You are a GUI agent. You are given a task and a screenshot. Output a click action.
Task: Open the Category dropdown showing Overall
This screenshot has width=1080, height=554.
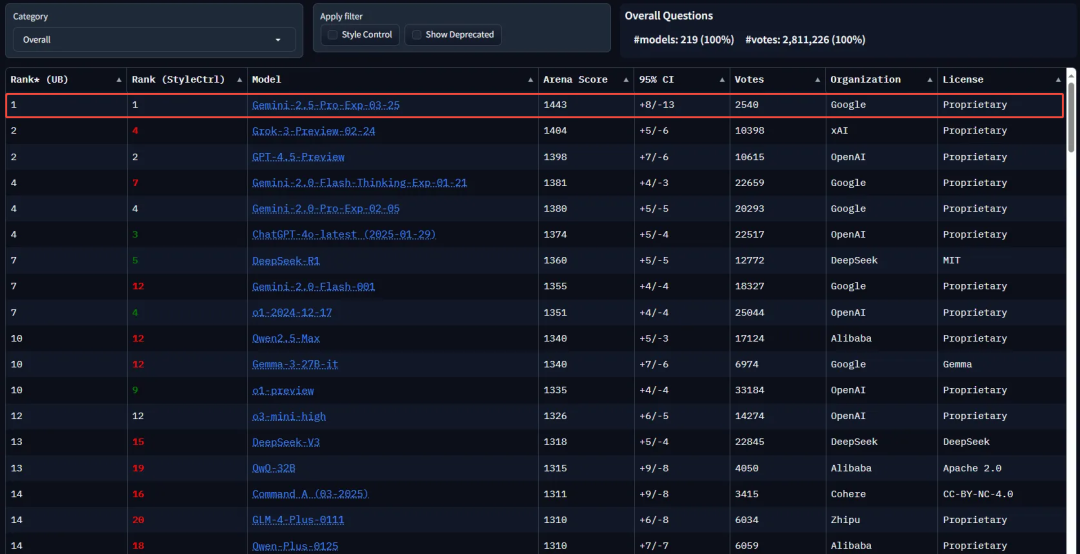coord(154,40)
